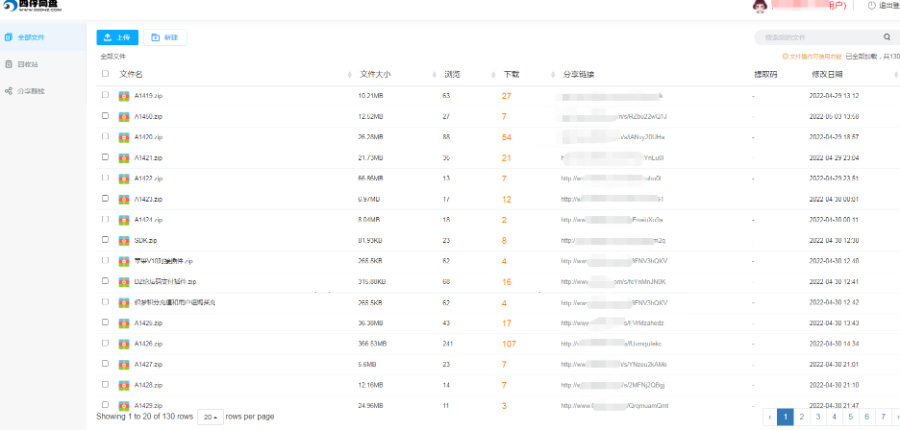Click the zip icon for A1419.zip
Image resolution: width=900 pixels, height=430 pixels.
pos(124,96)
